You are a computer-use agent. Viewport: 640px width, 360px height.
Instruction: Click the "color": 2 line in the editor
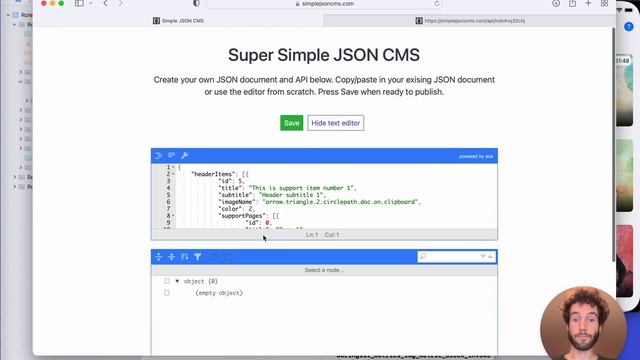(236, 209)
